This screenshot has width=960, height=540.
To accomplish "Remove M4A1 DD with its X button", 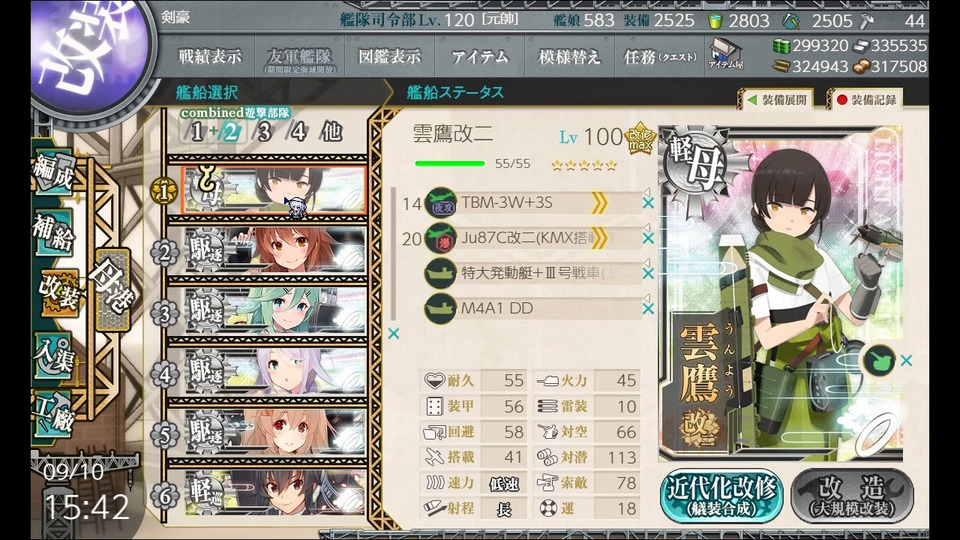I will (x=648, y=309).
